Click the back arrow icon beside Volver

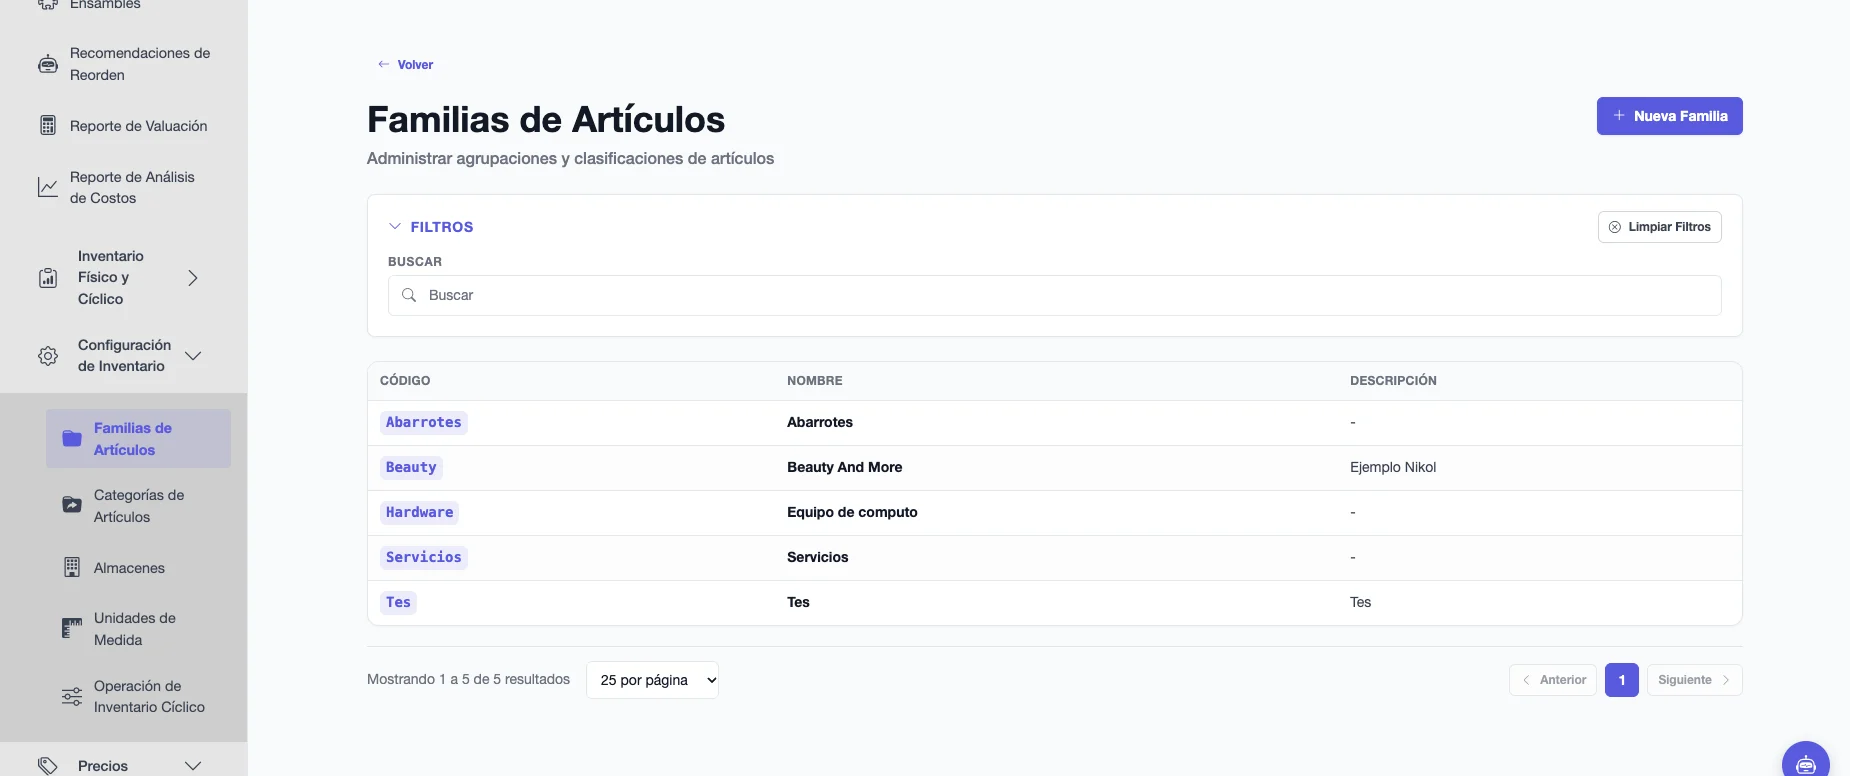tap(383, 64)
